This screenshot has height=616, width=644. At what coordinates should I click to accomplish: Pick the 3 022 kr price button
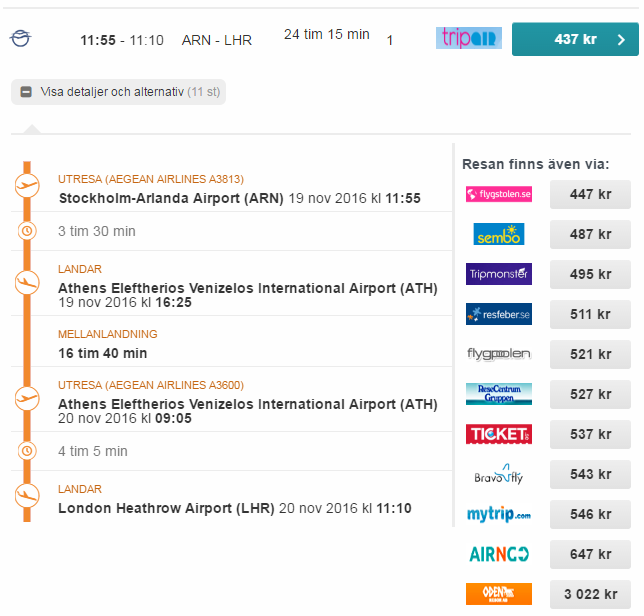[590, 594]
